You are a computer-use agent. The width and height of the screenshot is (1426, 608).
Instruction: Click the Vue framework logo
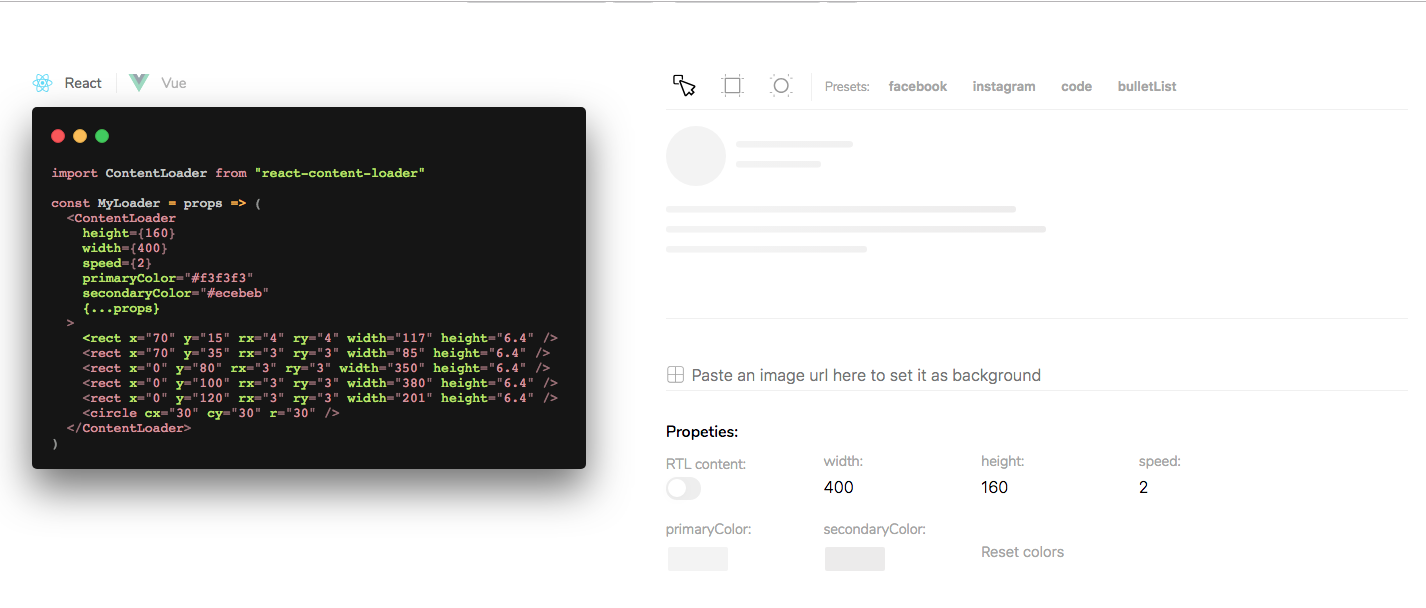(x=138, y=82)
